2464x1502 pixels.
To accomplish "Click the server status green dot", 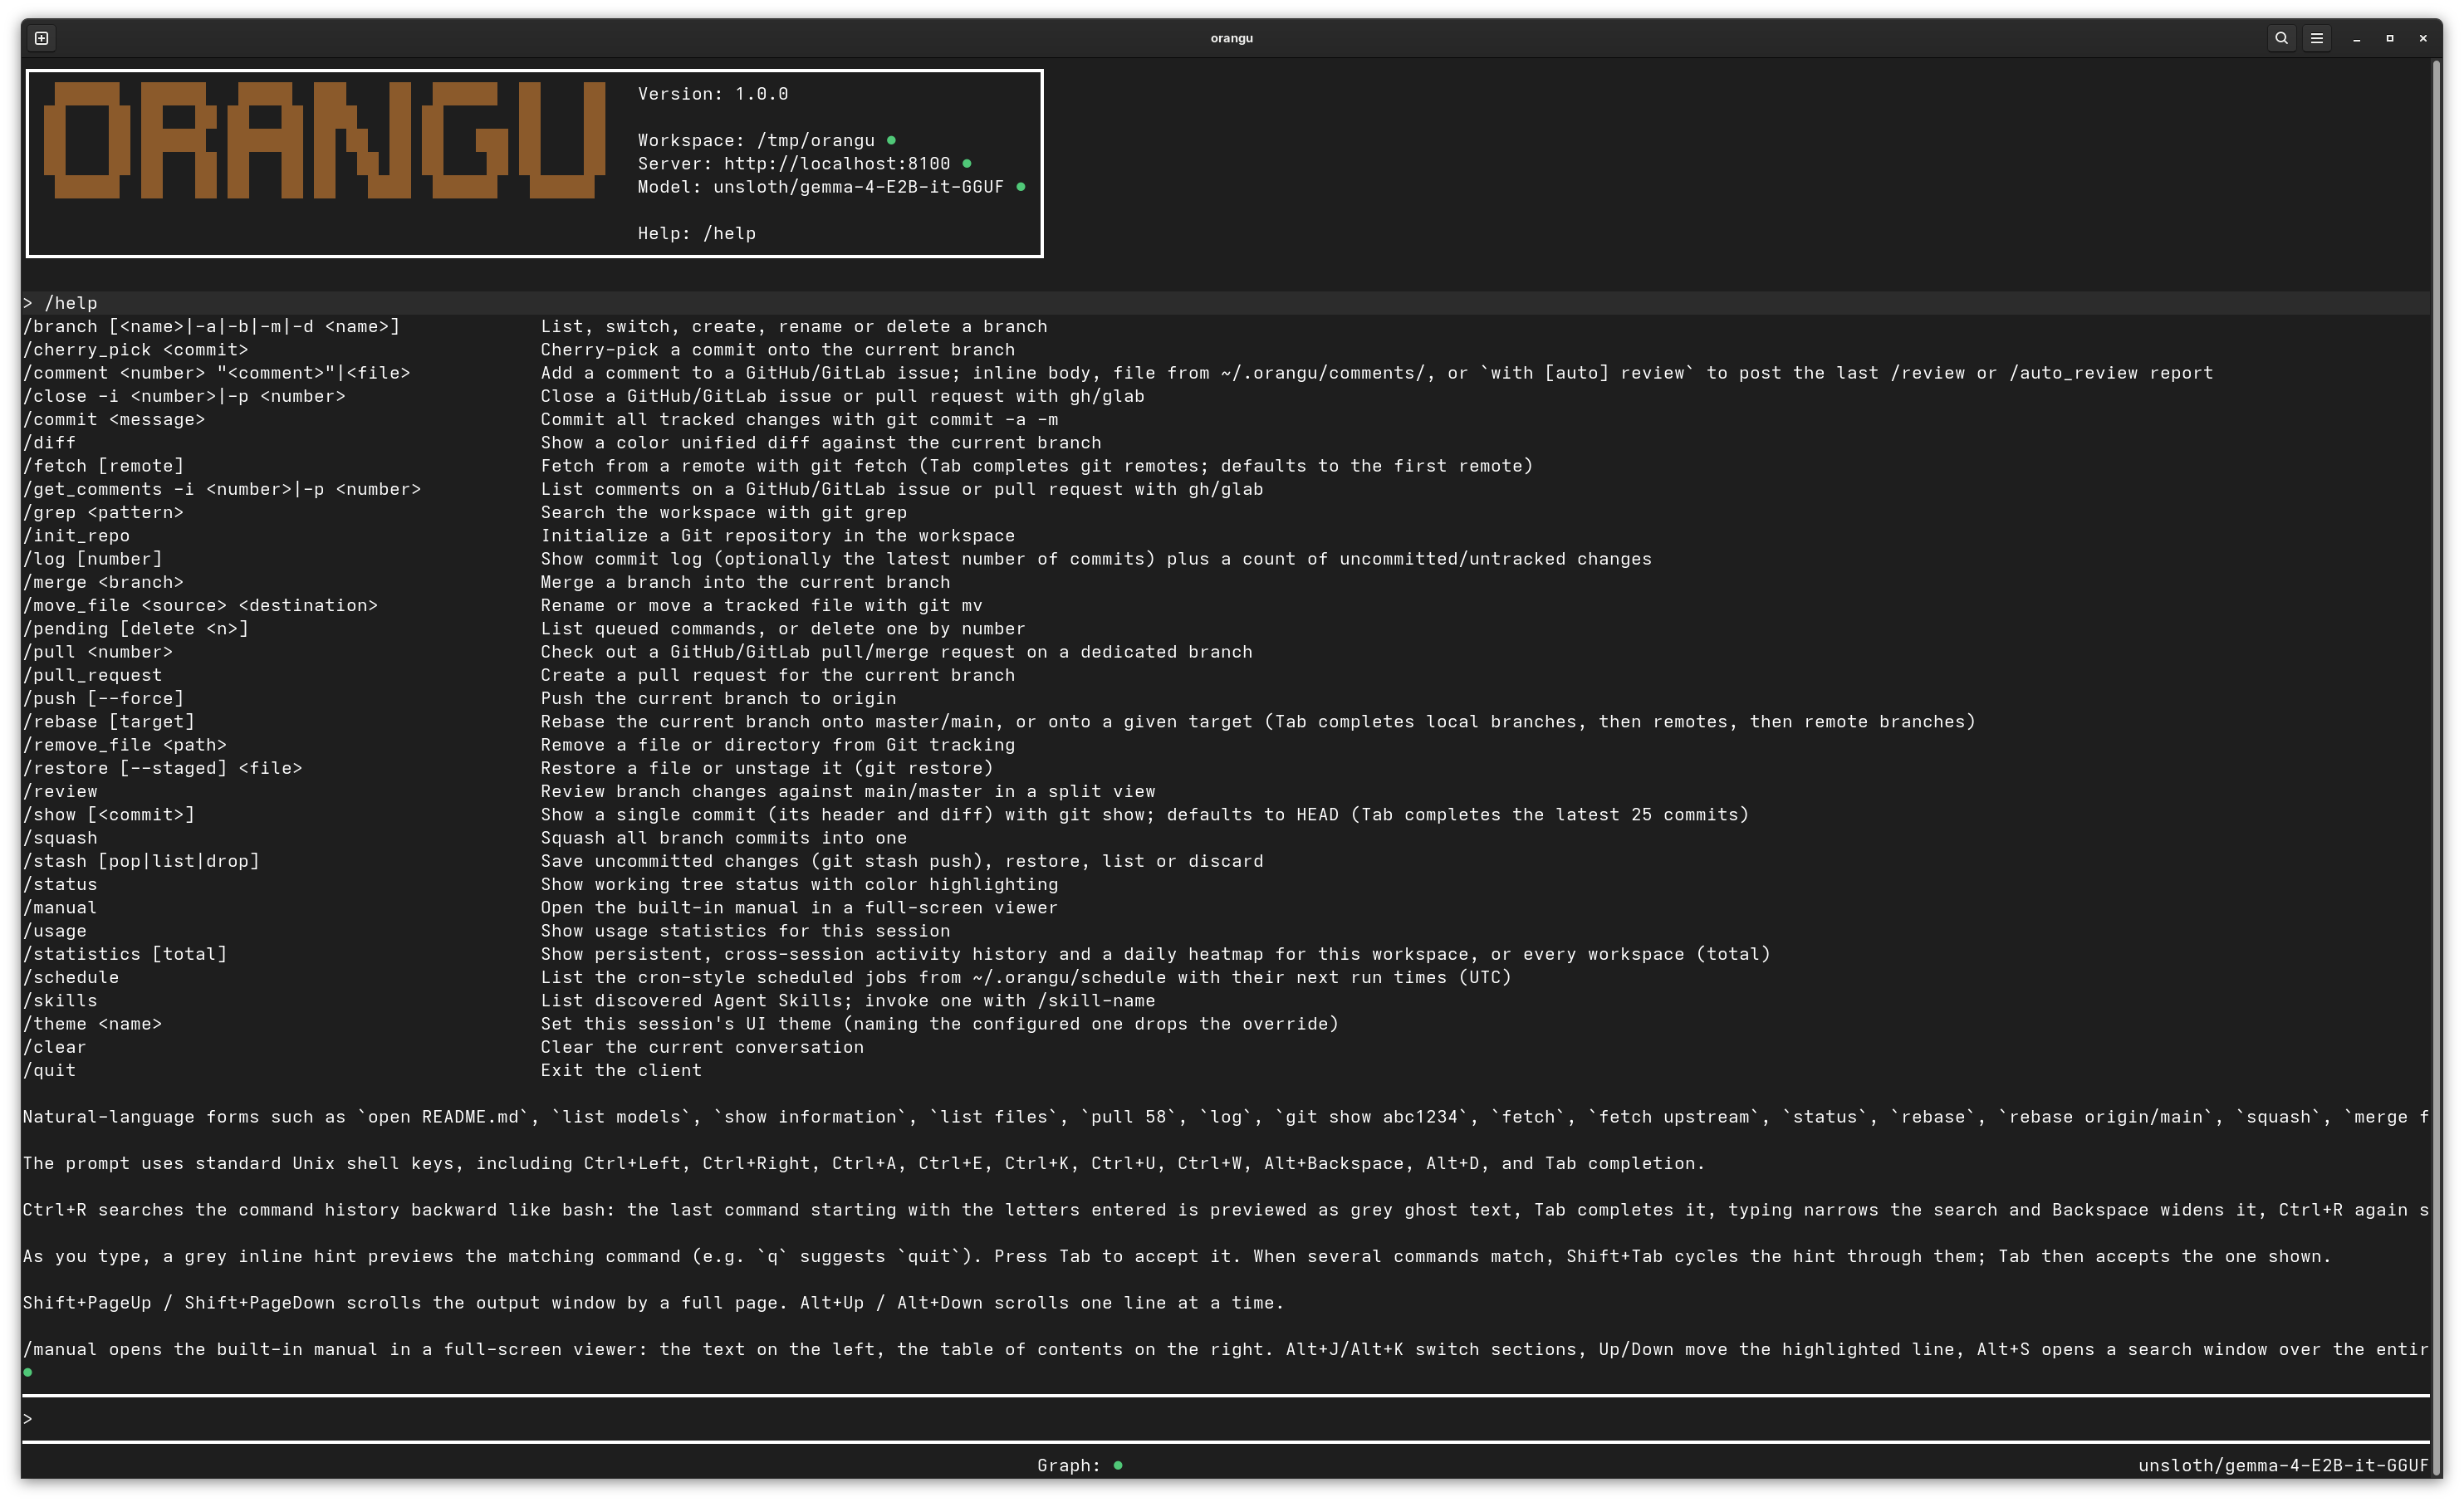I will [x=967, y=163].
